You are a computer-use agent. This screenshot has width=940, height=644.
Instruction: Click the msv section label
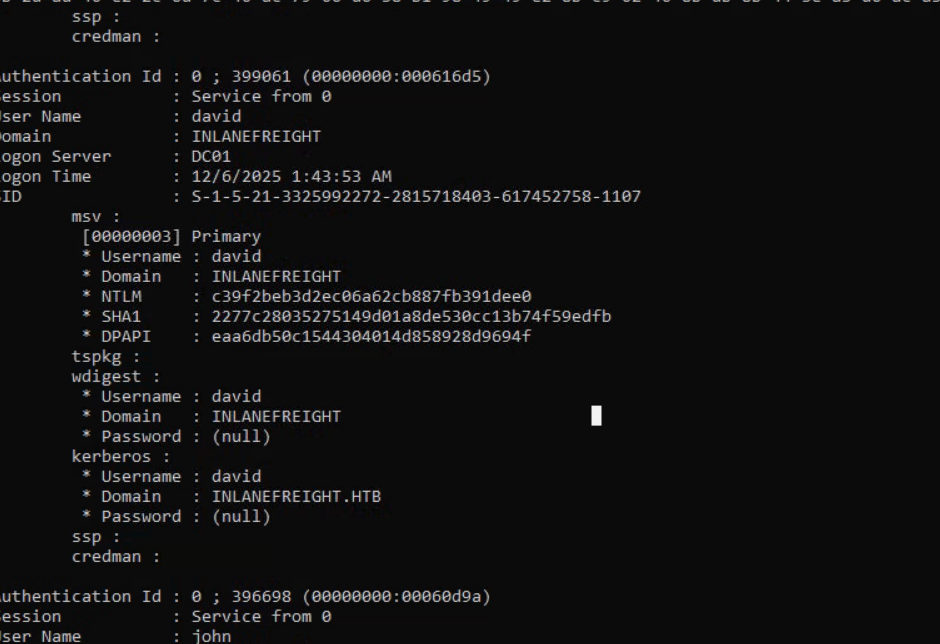click(x=91, y=216)
